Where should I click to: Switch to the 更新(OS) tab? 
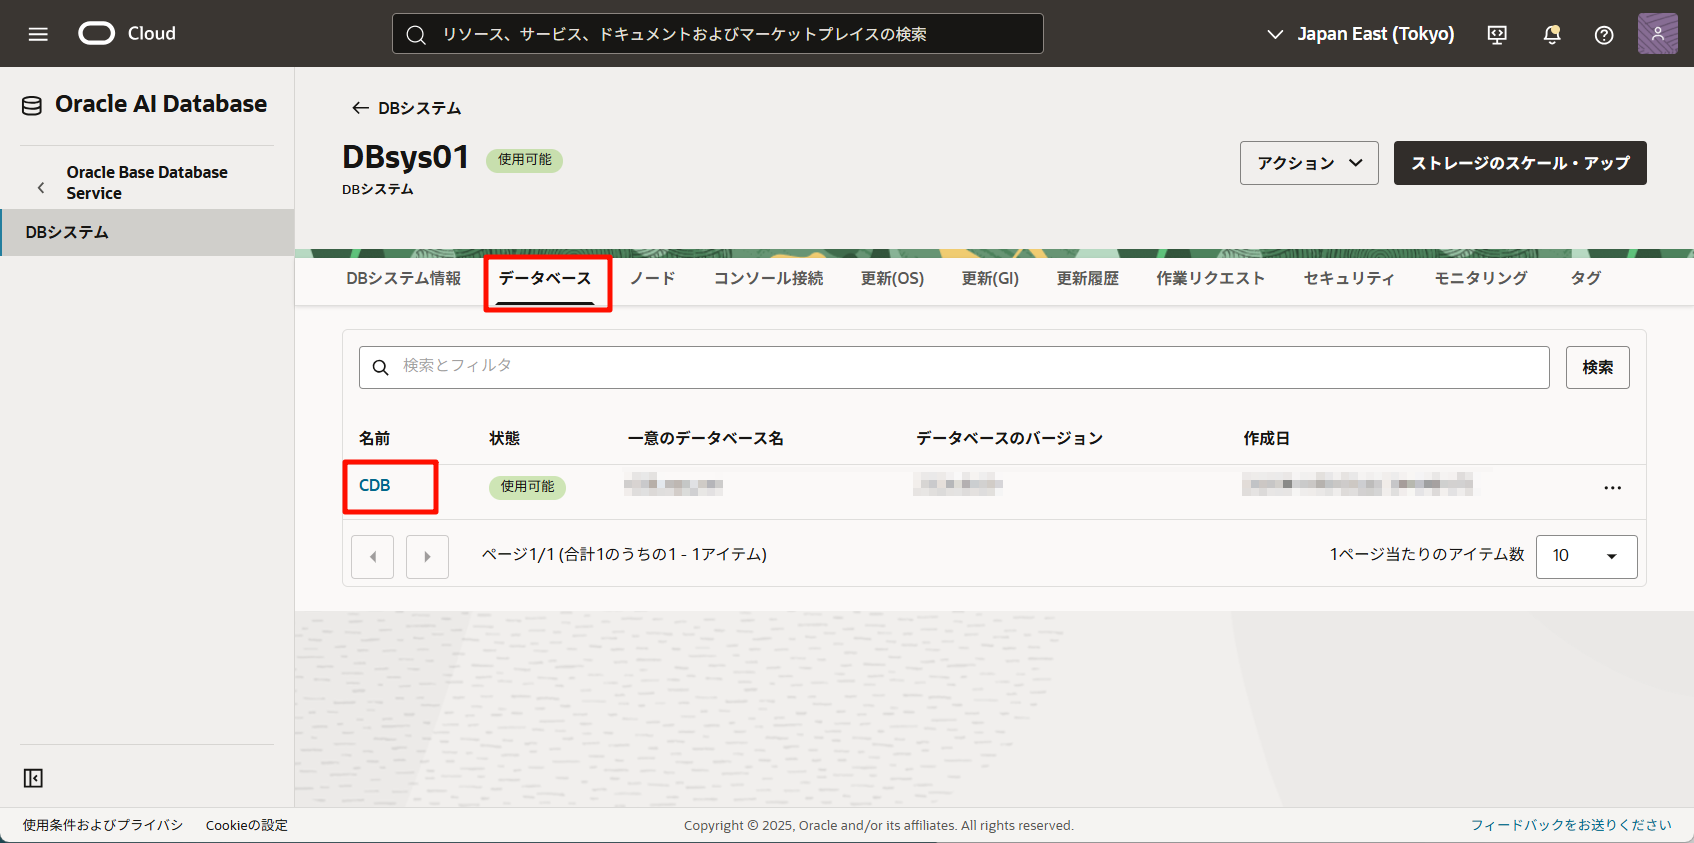[892, 278]
